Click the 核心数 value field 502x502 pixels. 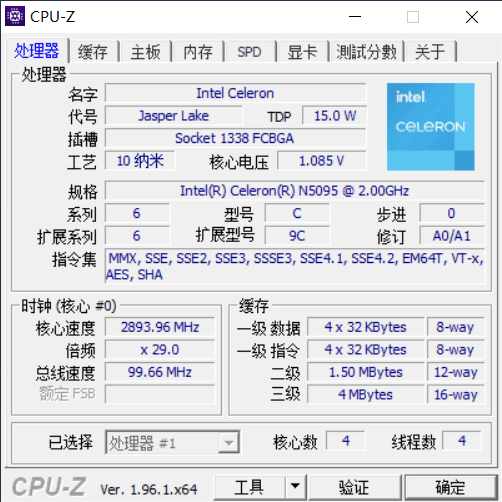pyautogui.click(x=346, y=441)
